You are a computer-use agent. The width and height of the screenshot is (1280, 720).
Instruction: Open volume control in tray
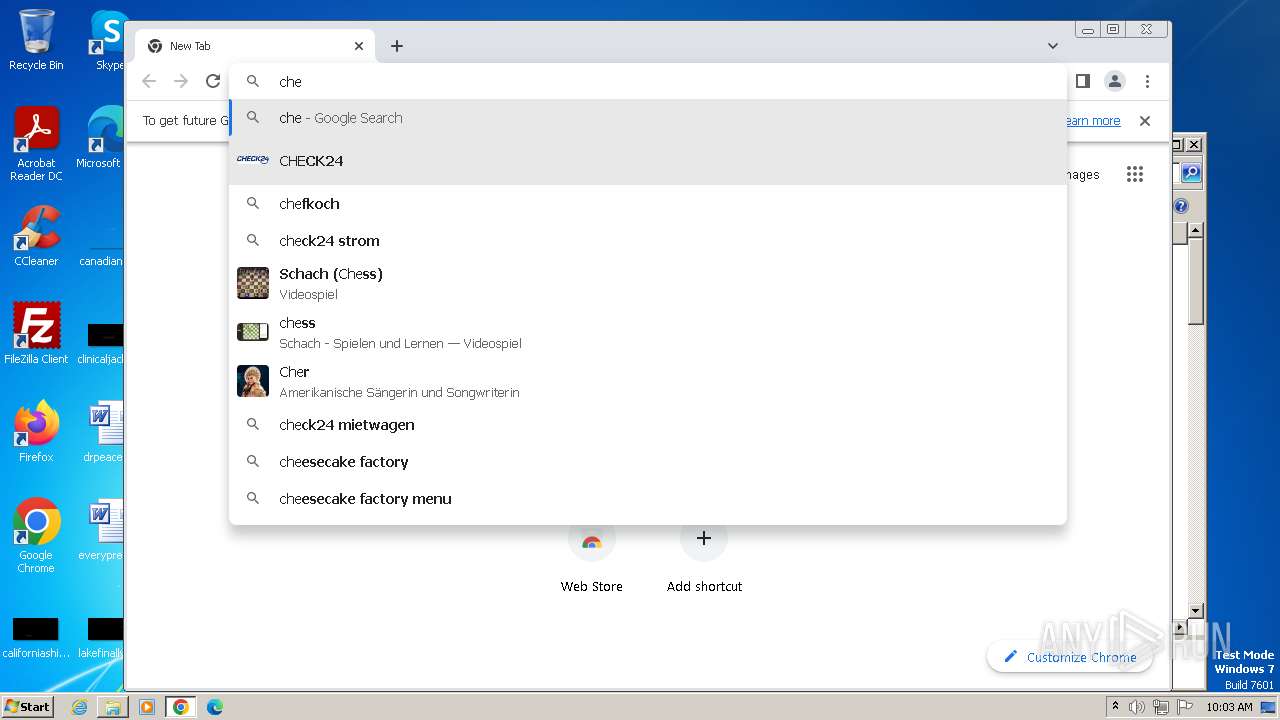[1137, 707]
